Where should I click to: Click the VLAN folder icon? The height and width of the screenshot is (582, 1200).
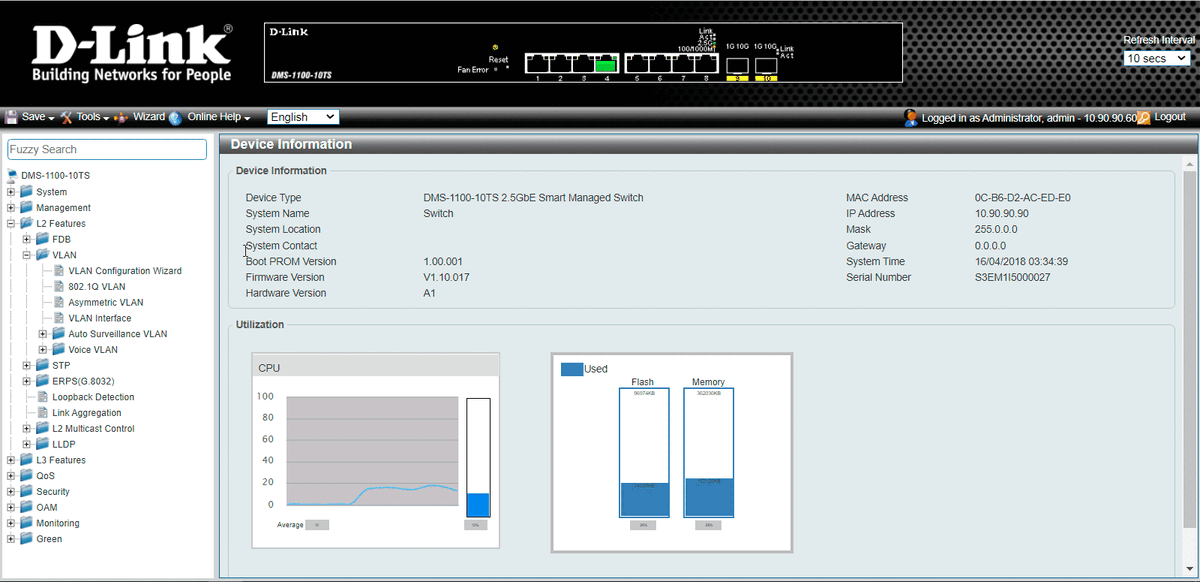[x=42, y=255]
